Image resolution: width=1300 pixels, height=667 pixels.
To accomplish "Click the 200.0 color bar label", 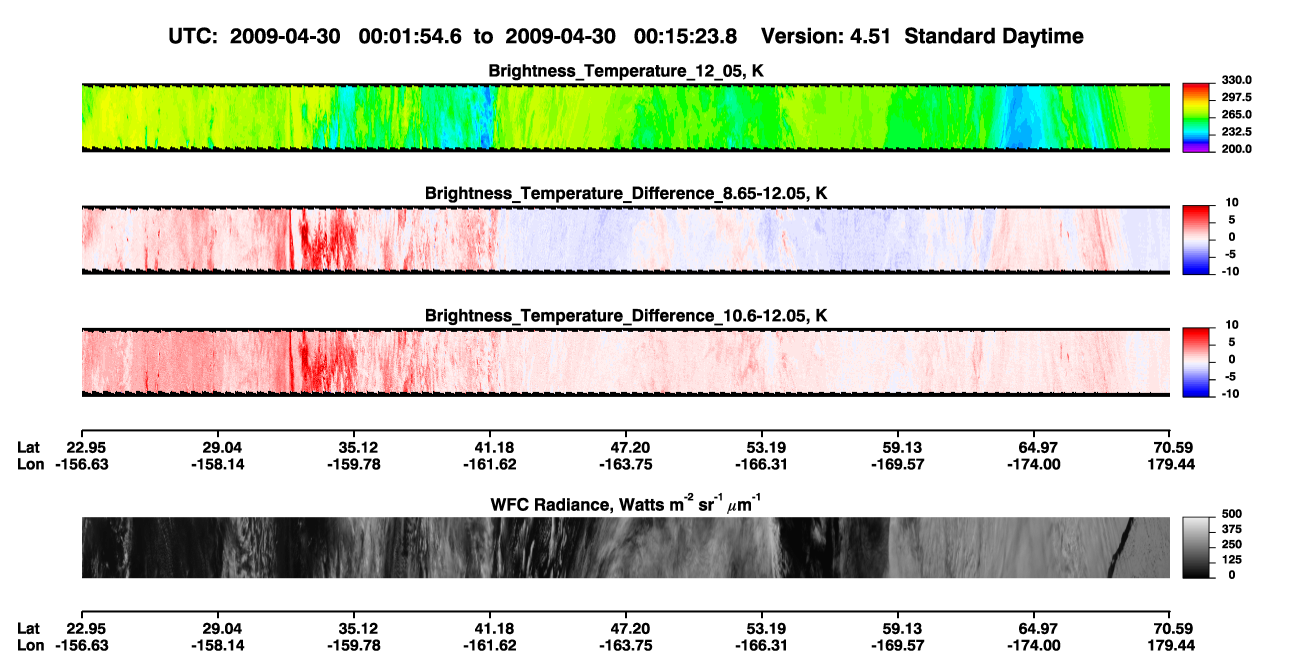I will (1236, 148).
